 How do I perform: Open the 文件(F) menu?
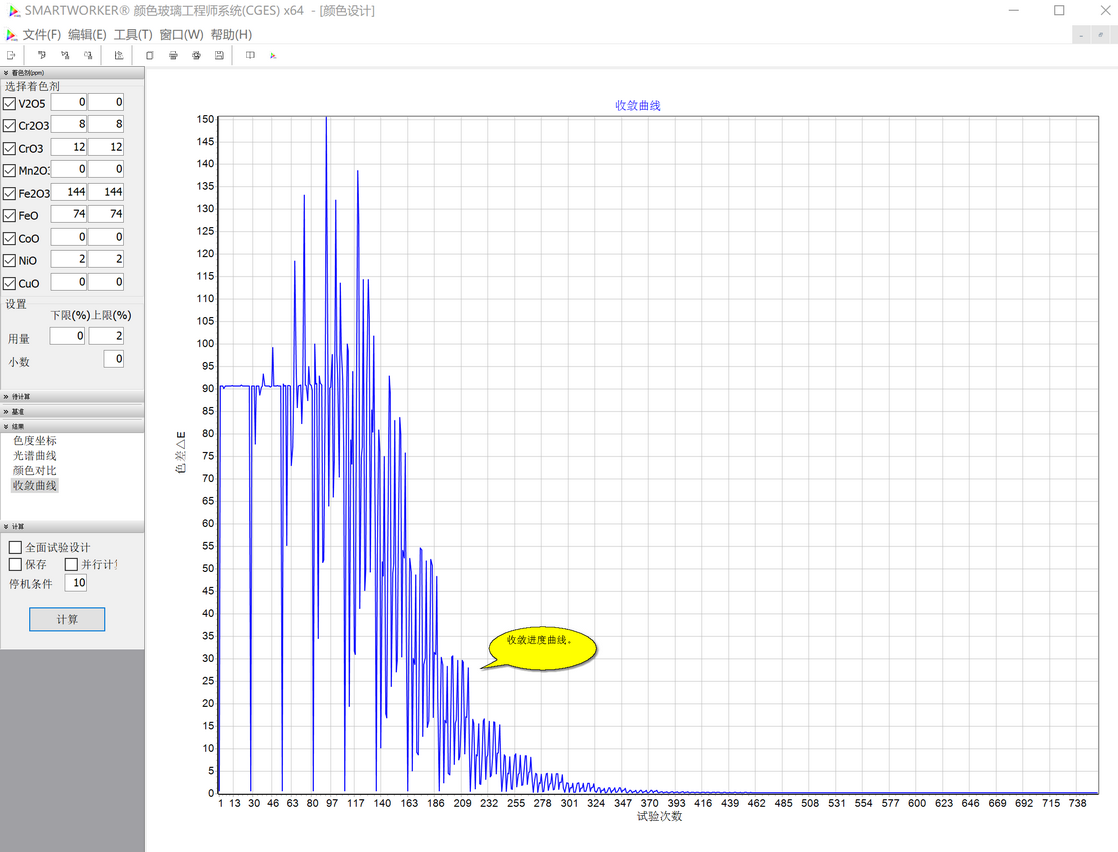tap(41, 35)
